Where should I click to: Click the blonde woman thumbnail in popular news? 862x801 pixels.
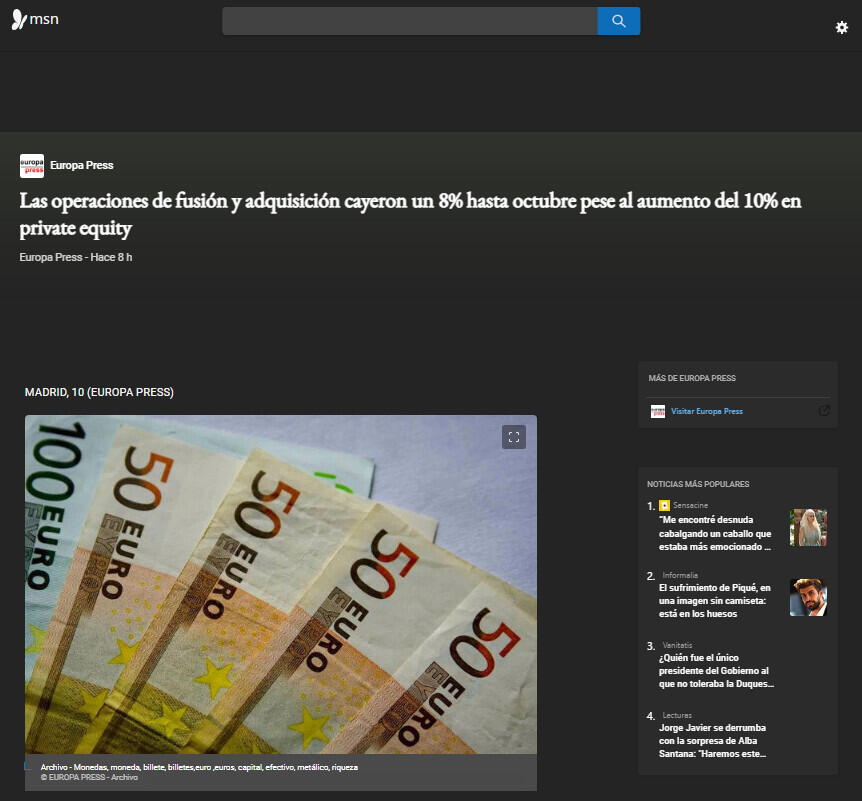pyautogui.click(x=808, y=527)
